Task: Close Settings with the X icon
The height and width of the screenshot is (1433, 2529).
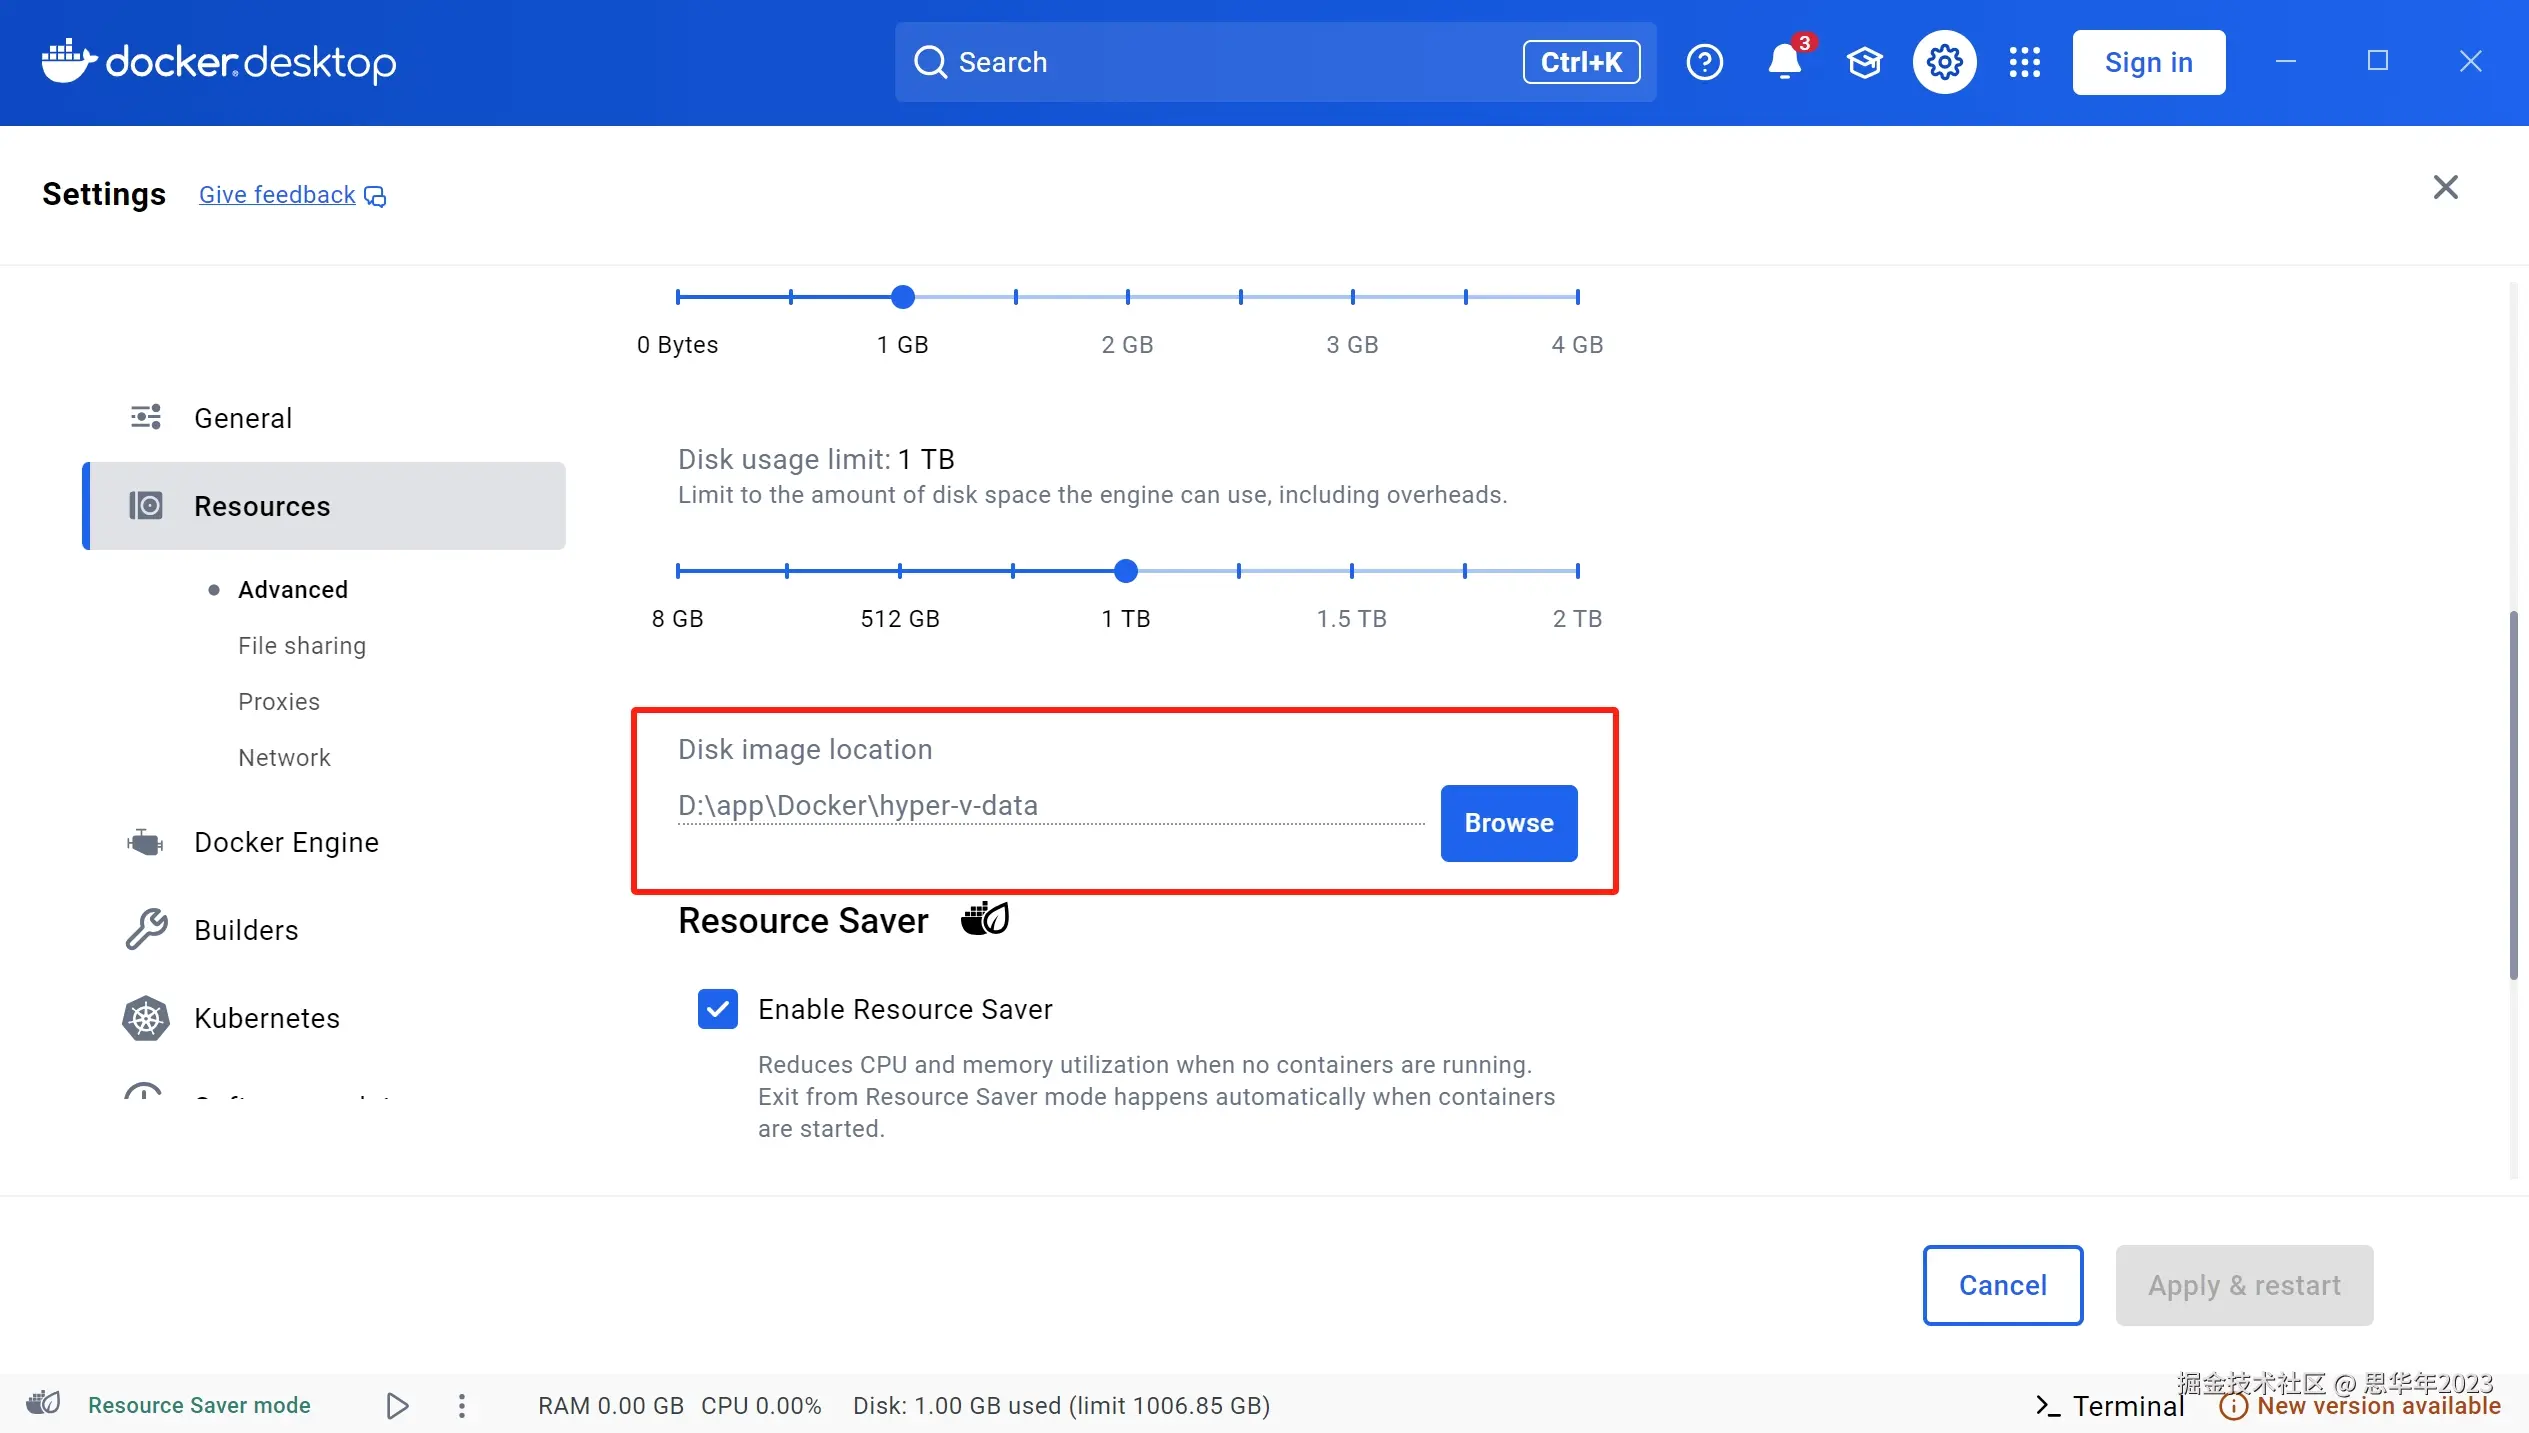Action: tap(2445, 187)
